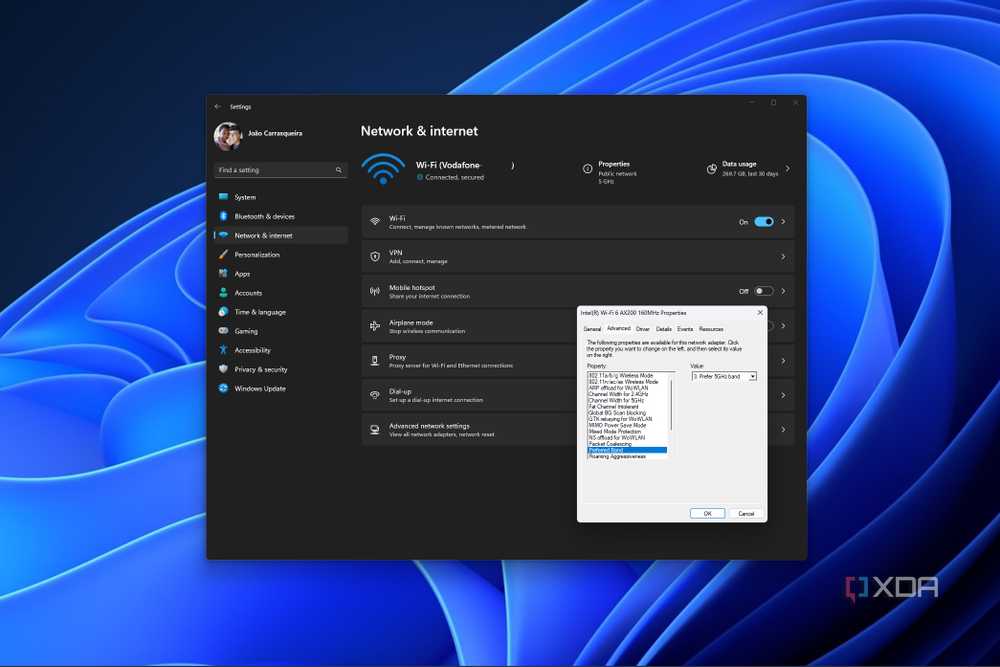Click the Advanced network settings monitor icon
Viewport: 1000px width, 667px height.
tap(375, 430)
